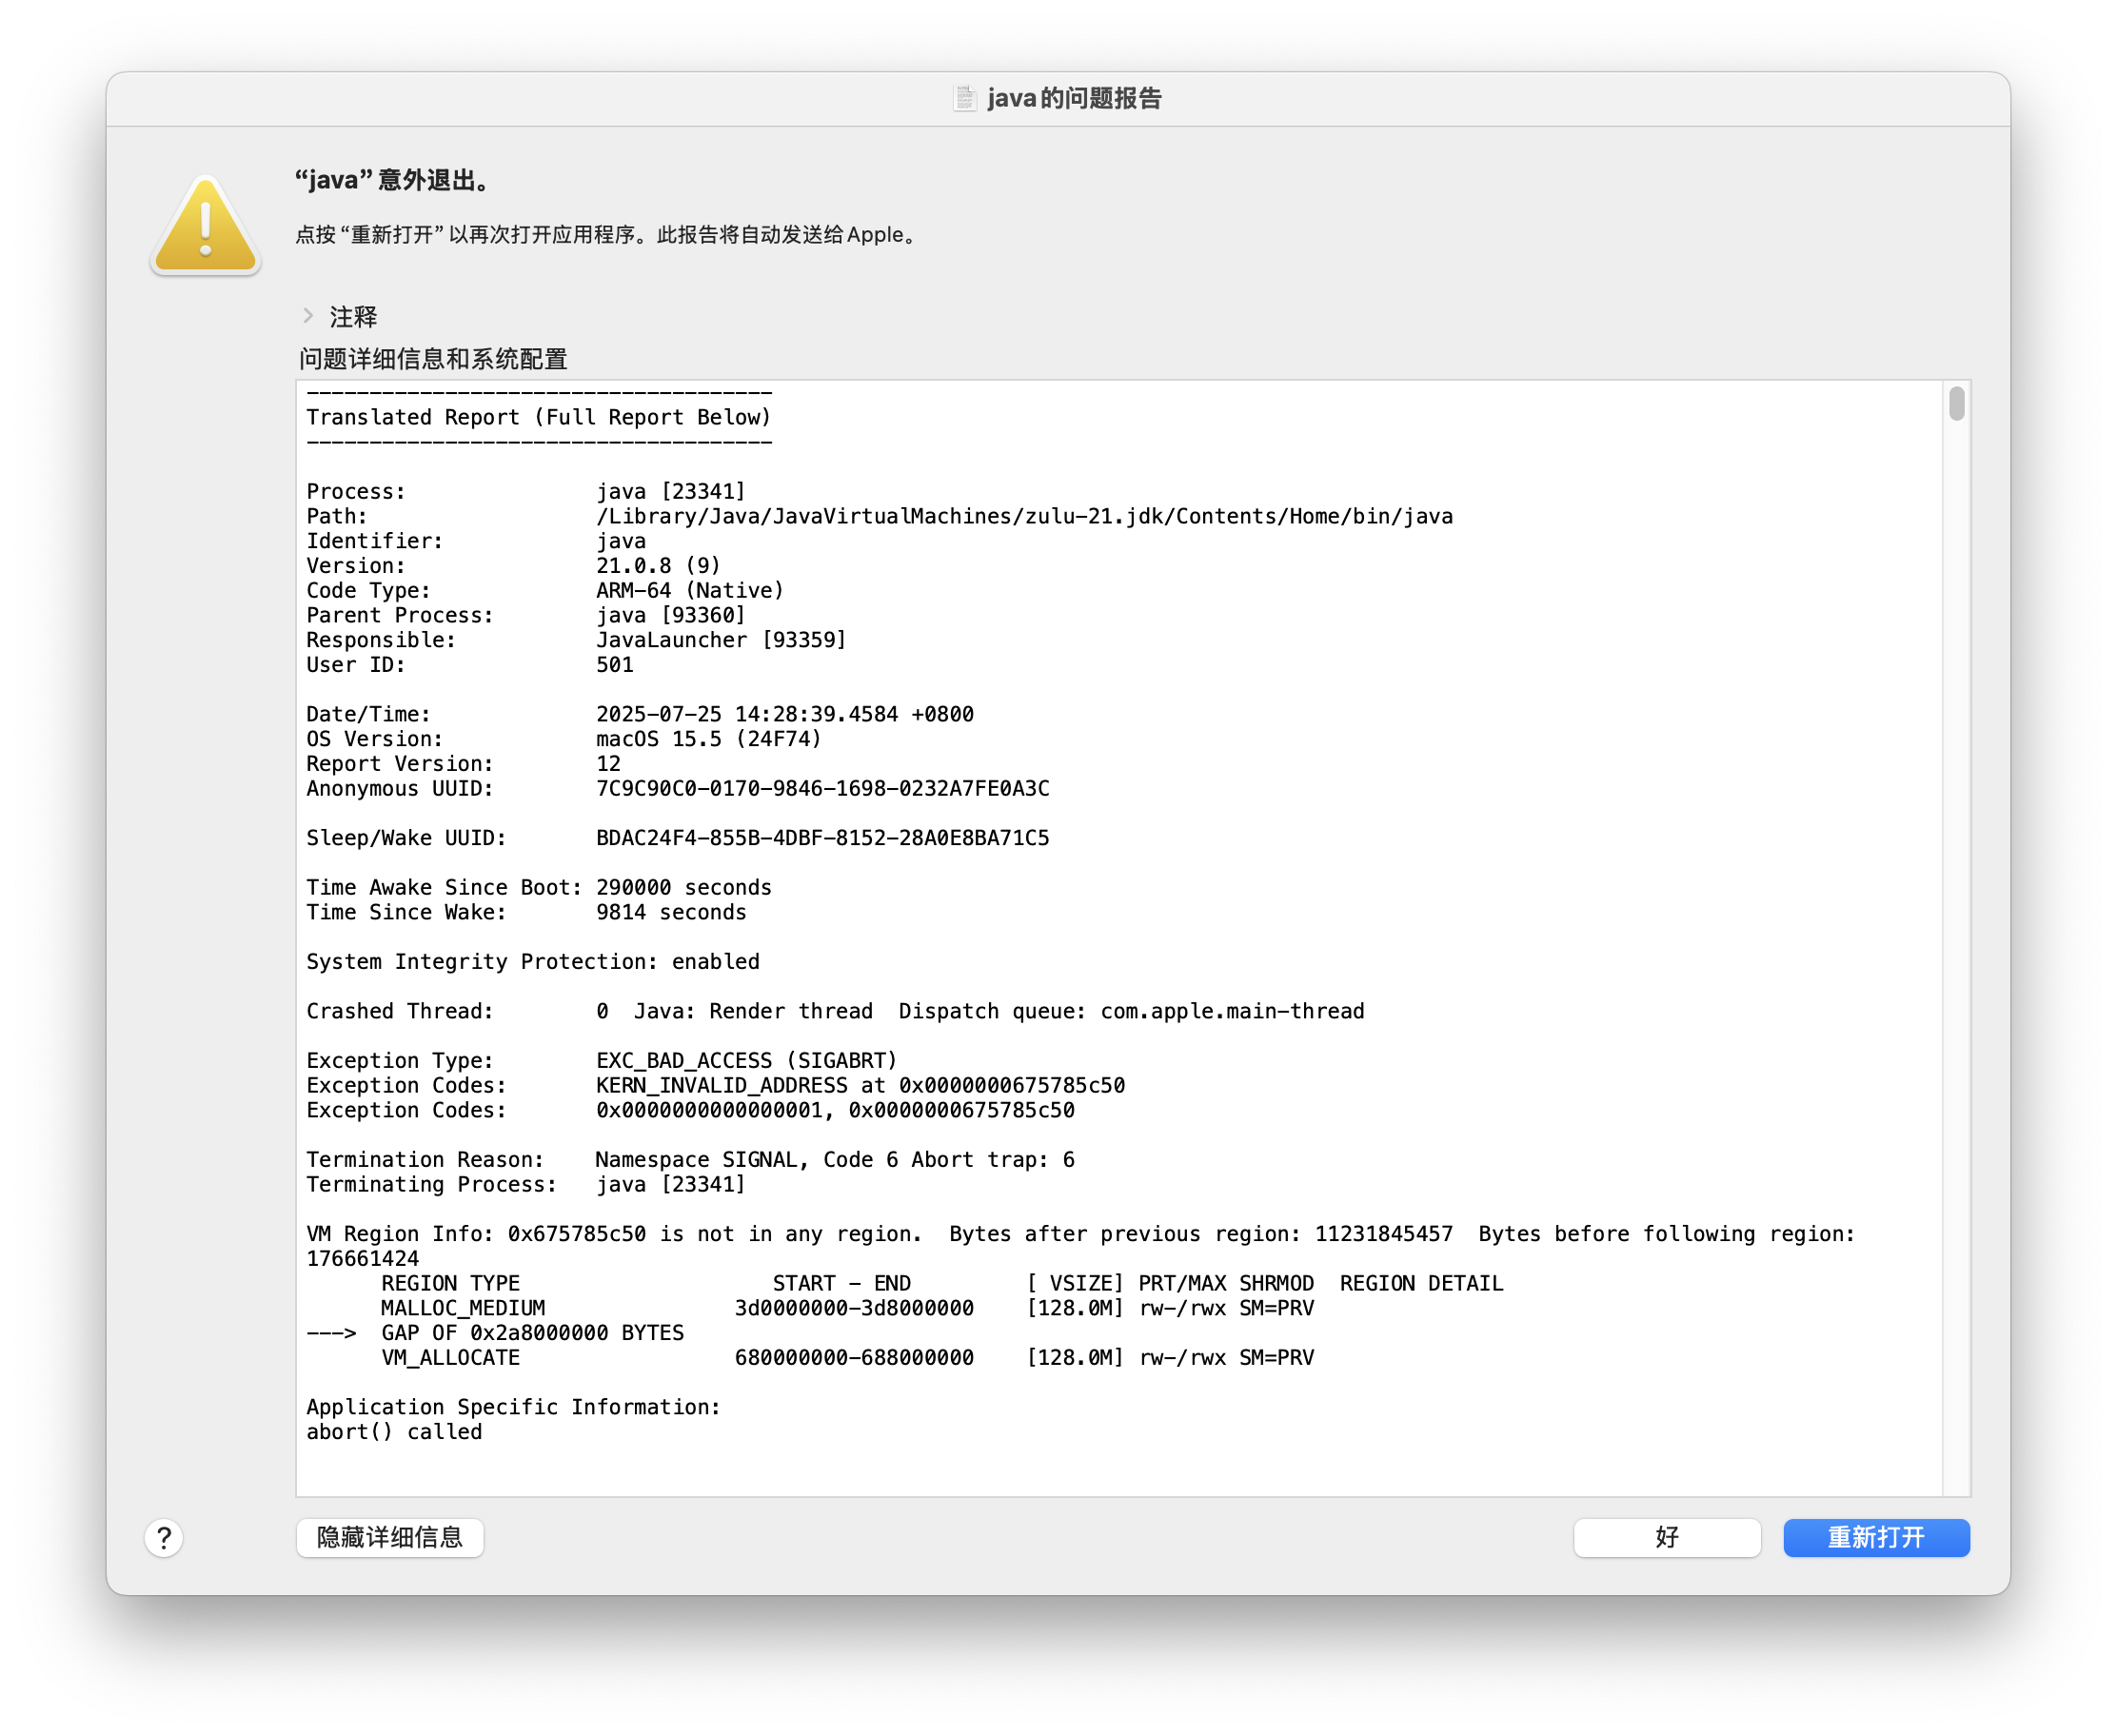Image resolution: width=2117 pixels, height=1736 pixels.
Task: Click Sleep/Wake UUID BDAC24F4 value
Action: [x=823, y=838]
